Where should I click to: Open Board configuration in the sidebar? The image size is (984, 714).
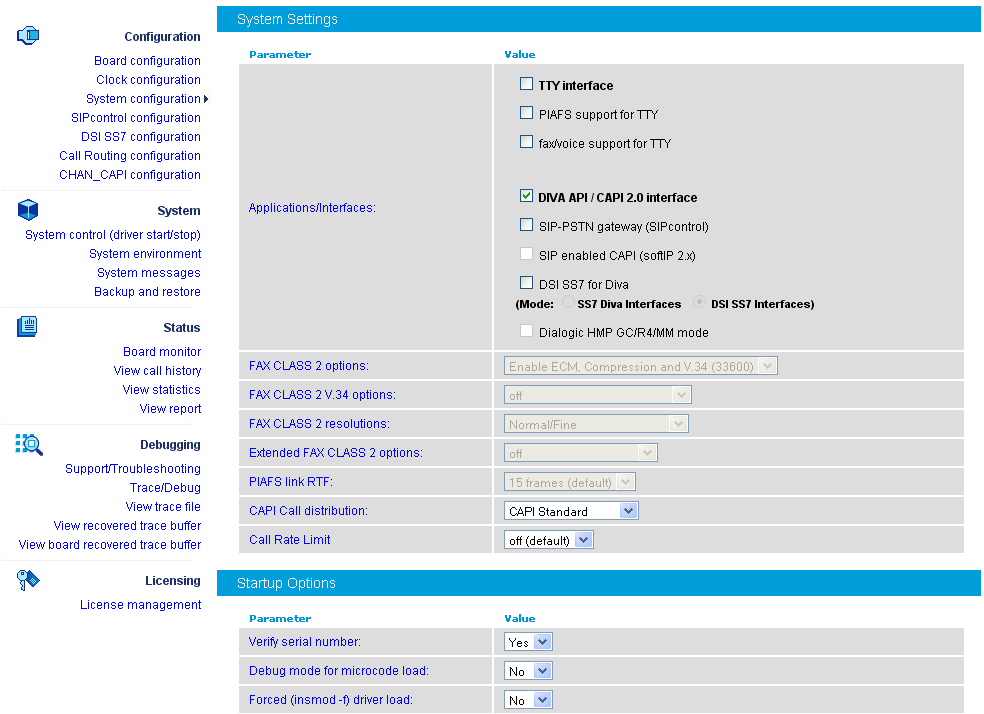click(147, 61)
